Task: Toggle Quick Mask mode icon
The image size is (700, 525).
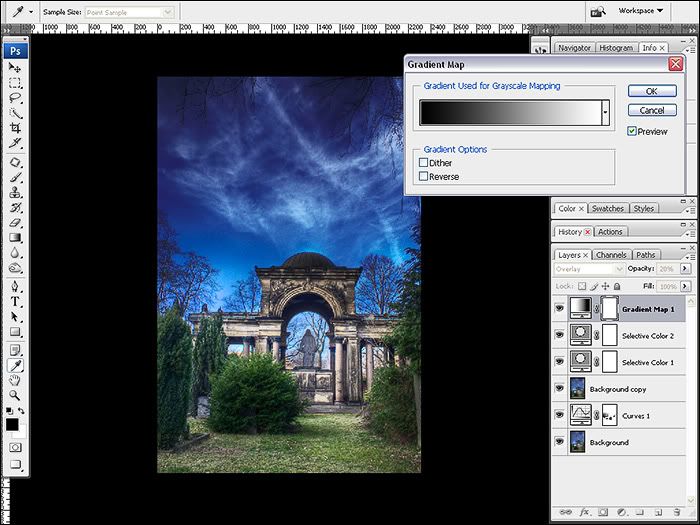Action: [x=15, y=447]
